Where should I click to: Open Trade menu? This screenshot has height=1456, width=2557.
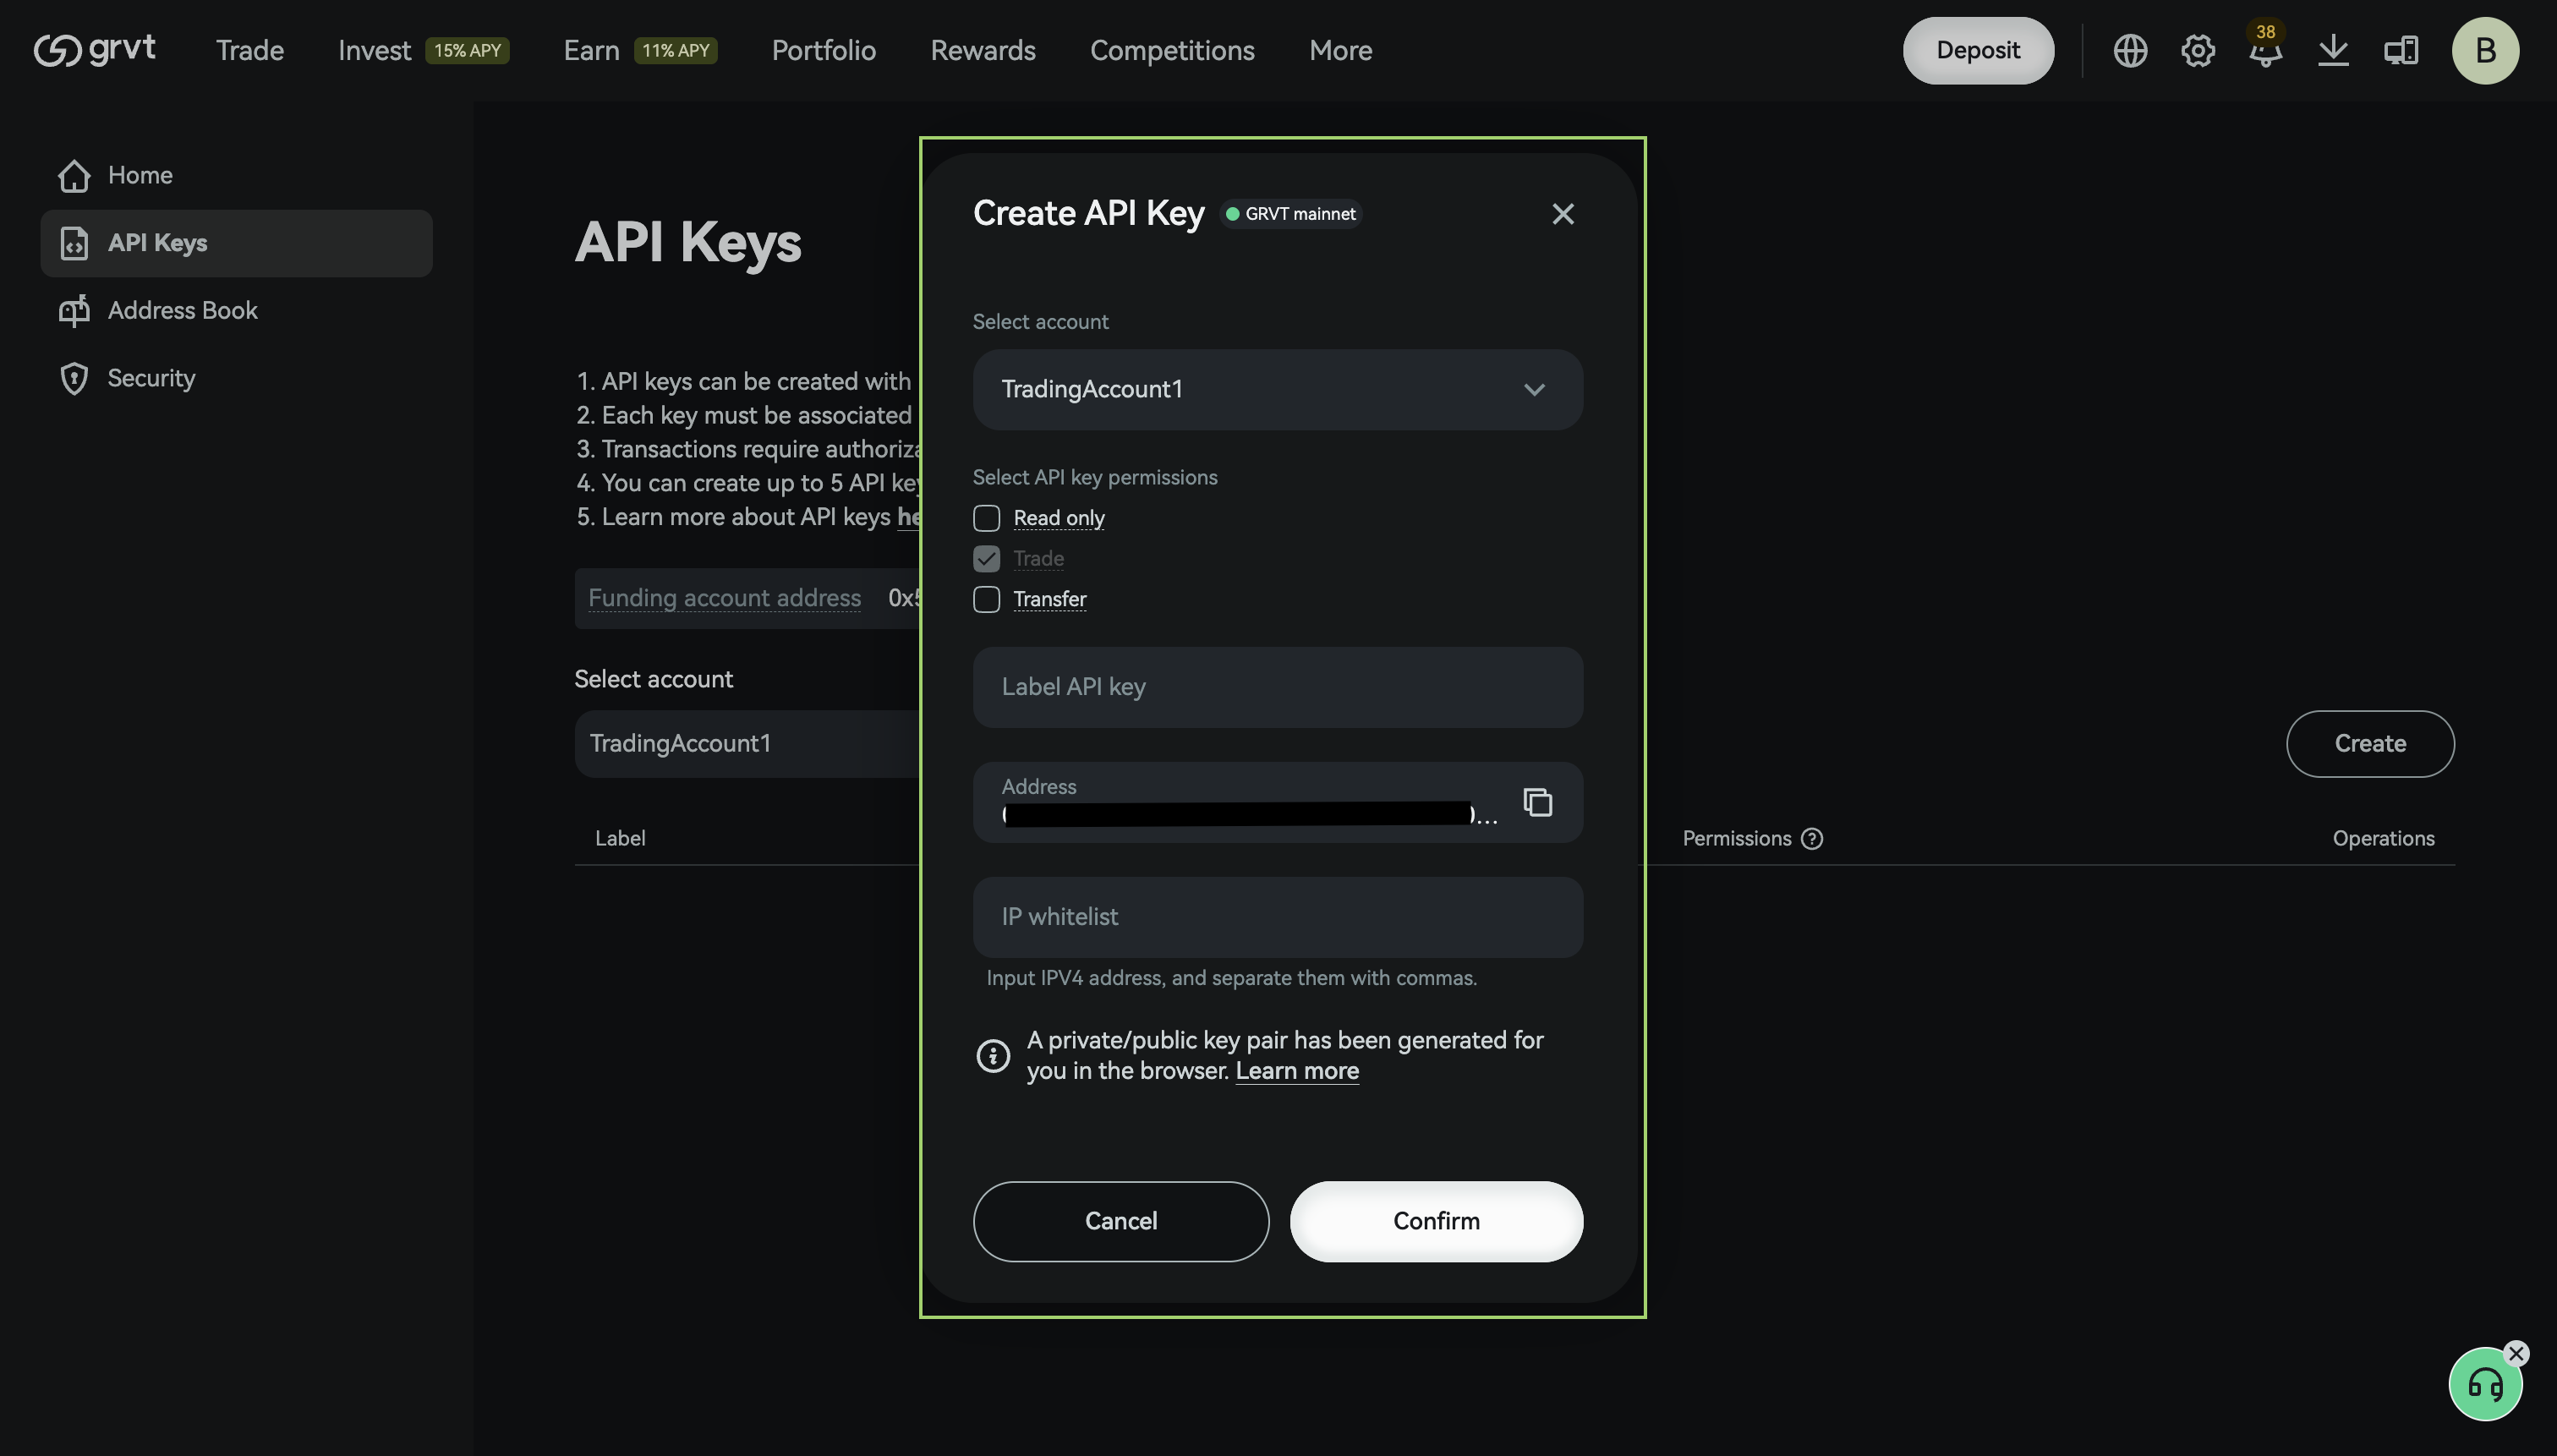point(250,50)
